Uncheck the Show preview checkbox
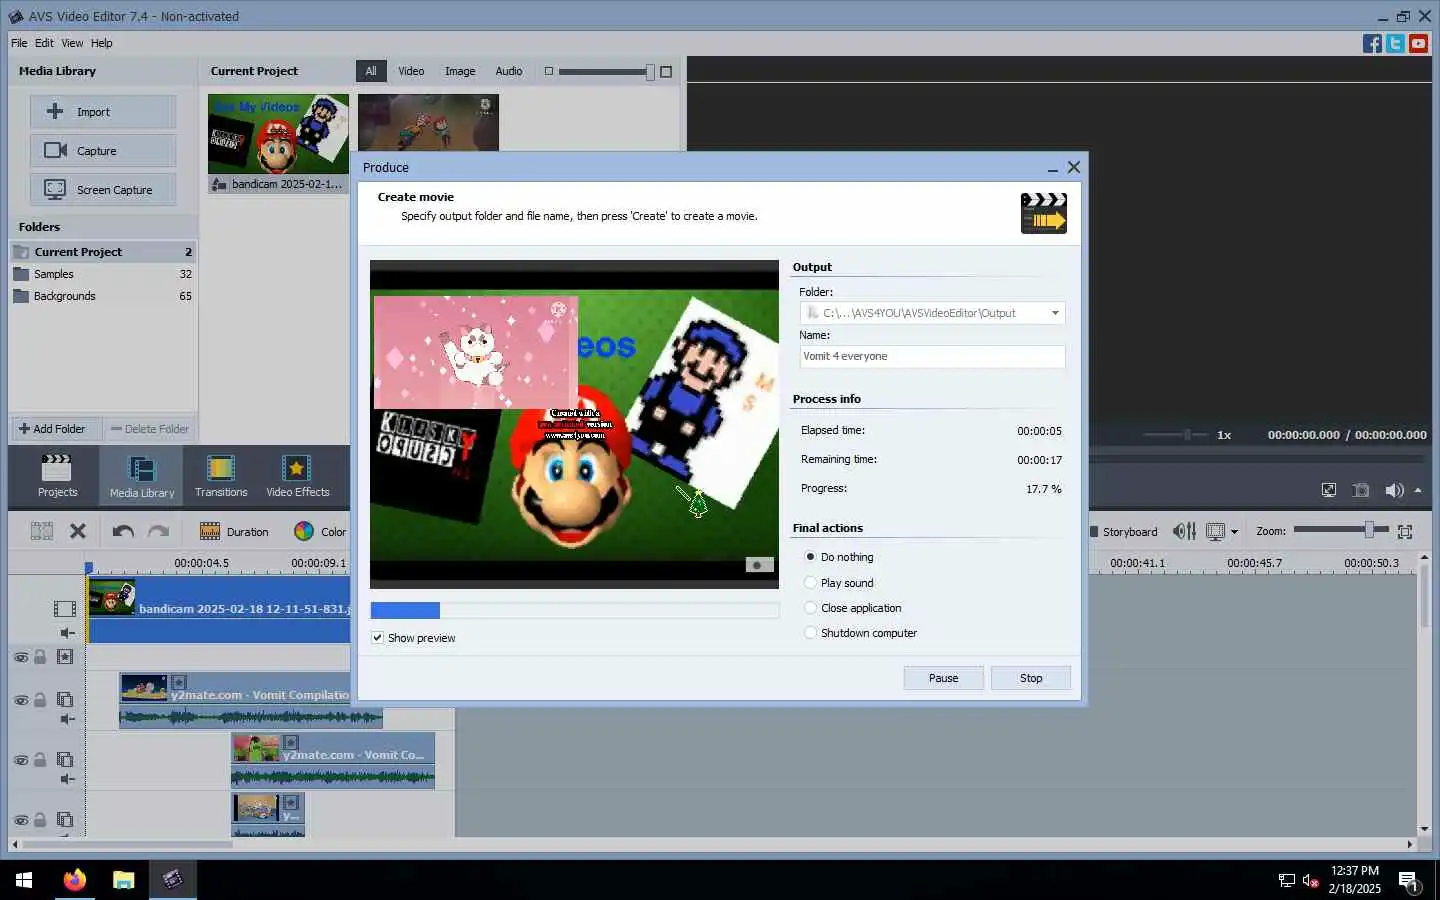Image resolution: width=1440 pixels, height=900 pixels. pos(377,638)
